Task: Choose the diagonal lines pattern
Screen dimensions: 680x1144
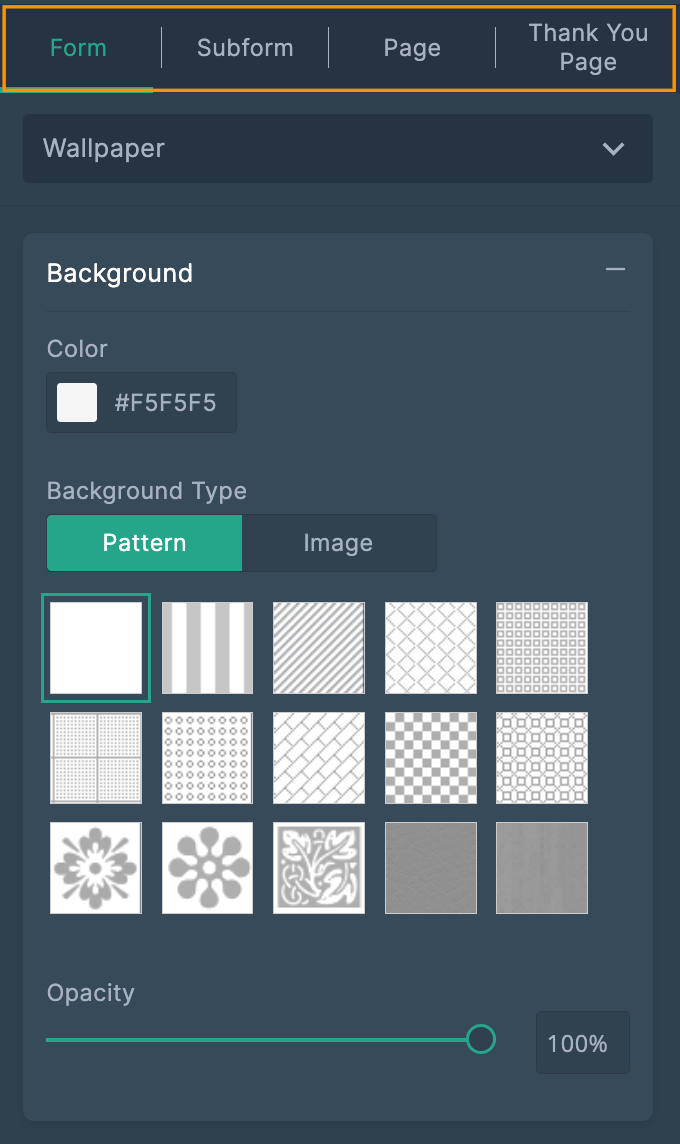Action: [x=319, y=648]
